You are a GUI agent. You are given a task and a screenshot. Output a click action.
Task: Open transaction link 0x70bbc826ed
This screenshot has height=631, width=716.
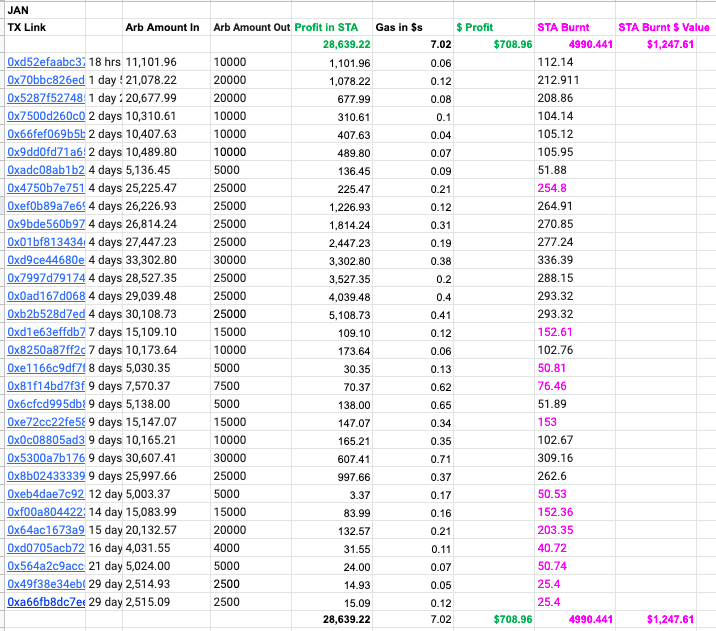46,80
